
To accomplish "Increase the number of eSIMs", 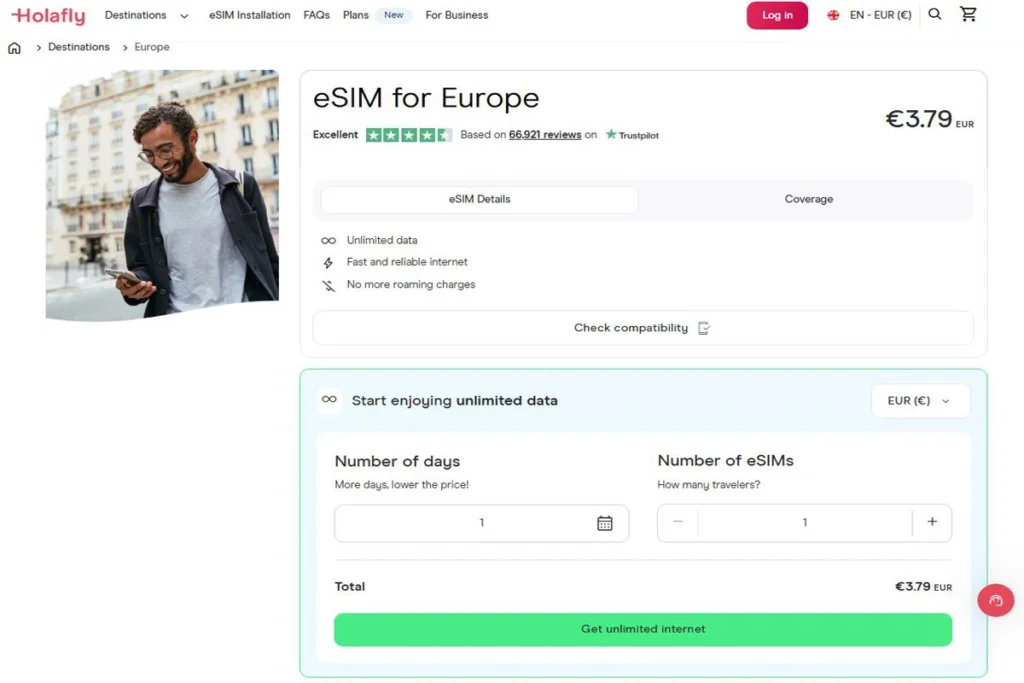I will (x=932, y=522).
